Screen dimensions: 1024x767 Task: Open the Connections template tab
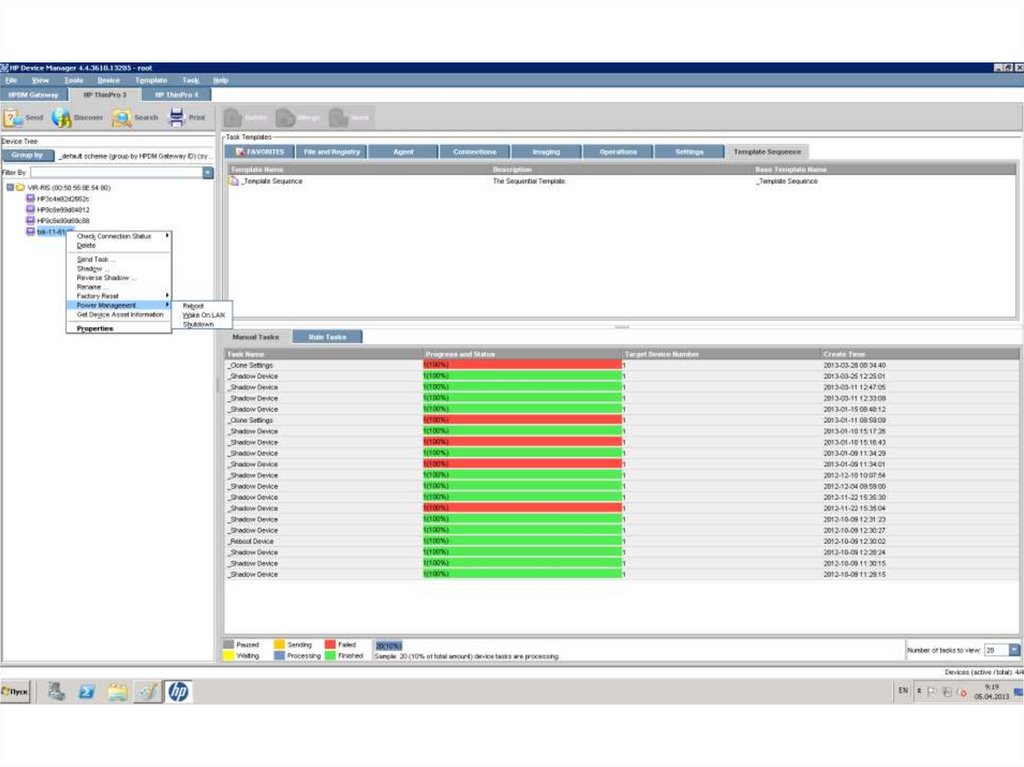pos(475,152)
